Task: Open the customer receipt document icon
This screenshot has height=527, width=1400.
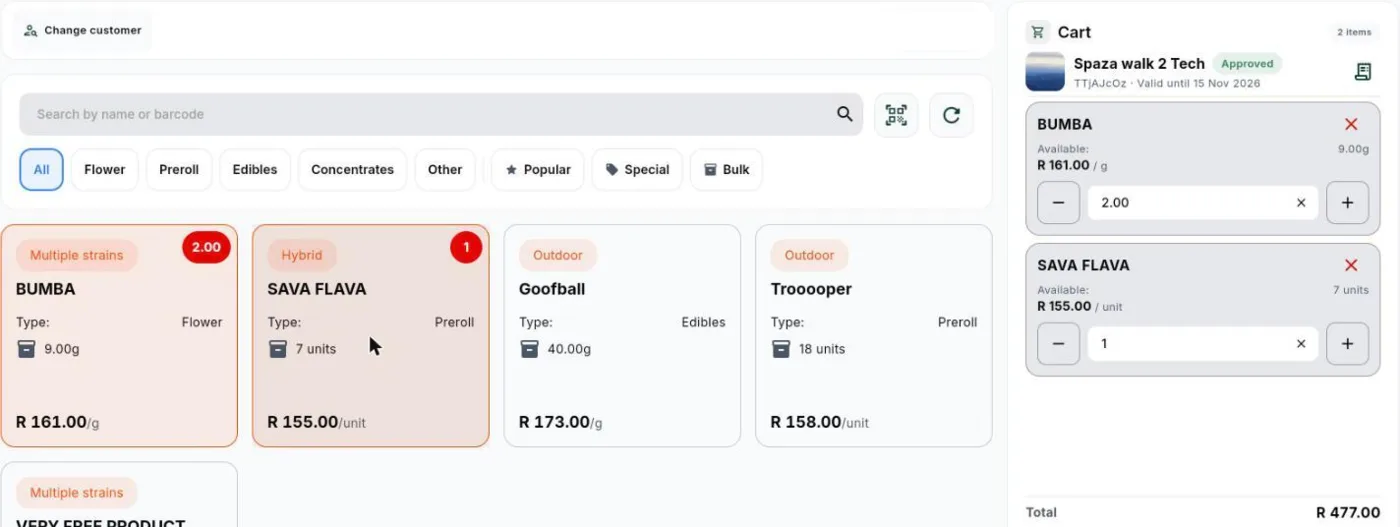Action: coord(1362,72)
